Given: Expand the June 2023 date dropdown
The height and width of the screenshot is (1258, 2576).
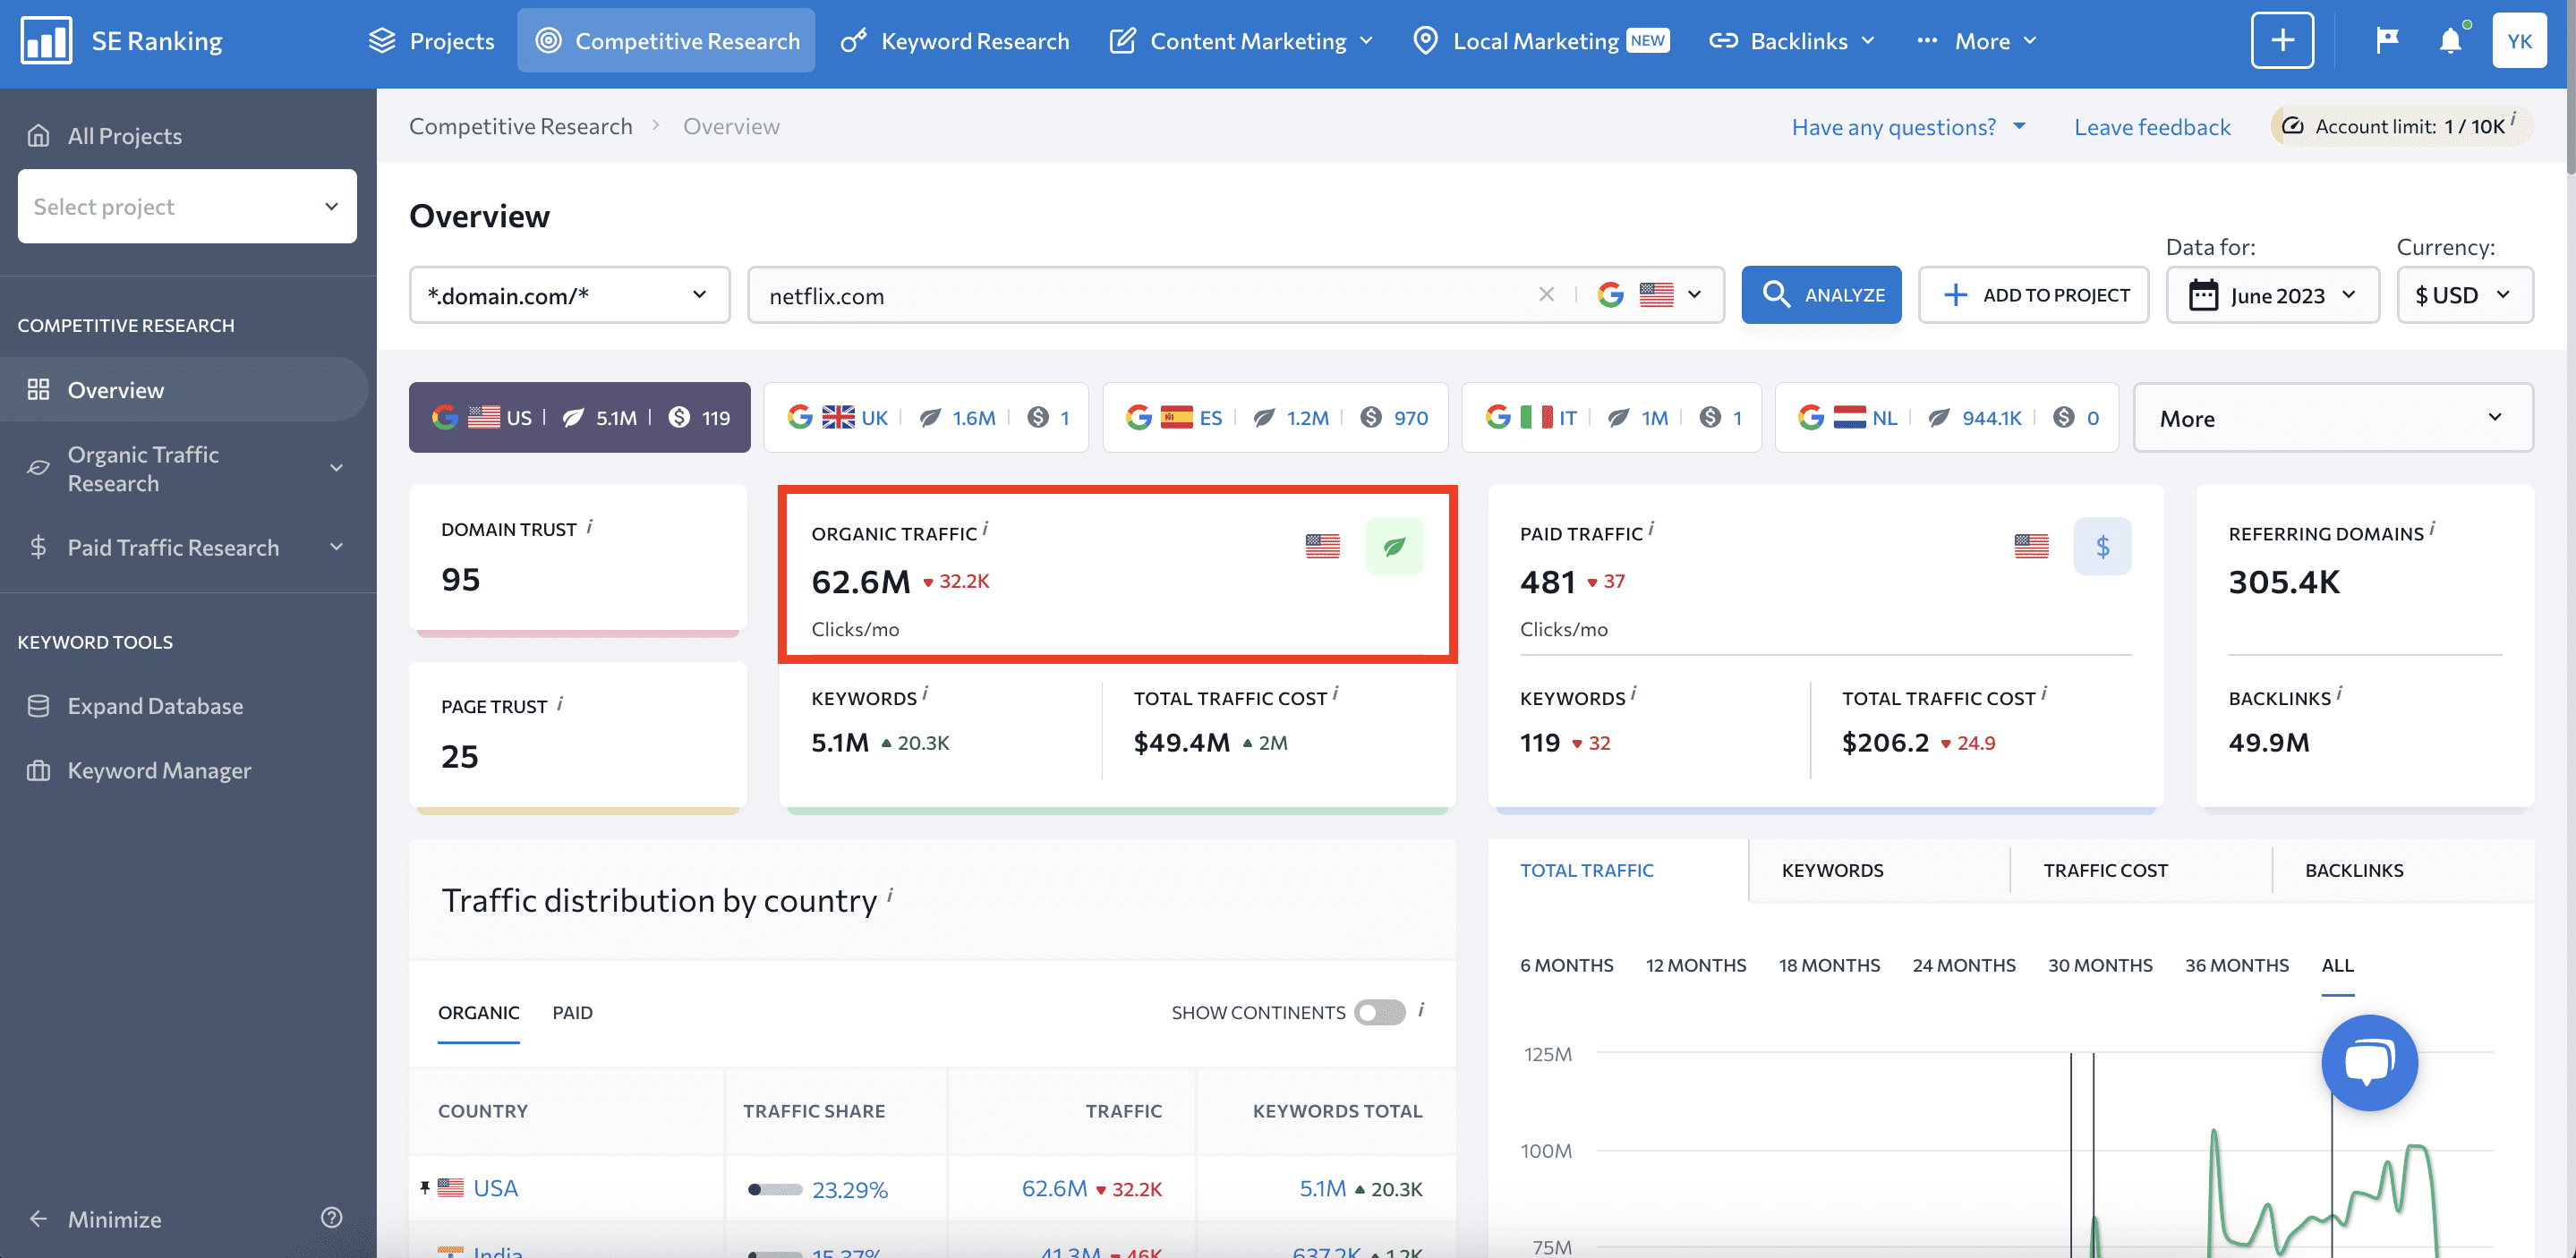Looking at the screenshot, I should tap(2273, 295).
